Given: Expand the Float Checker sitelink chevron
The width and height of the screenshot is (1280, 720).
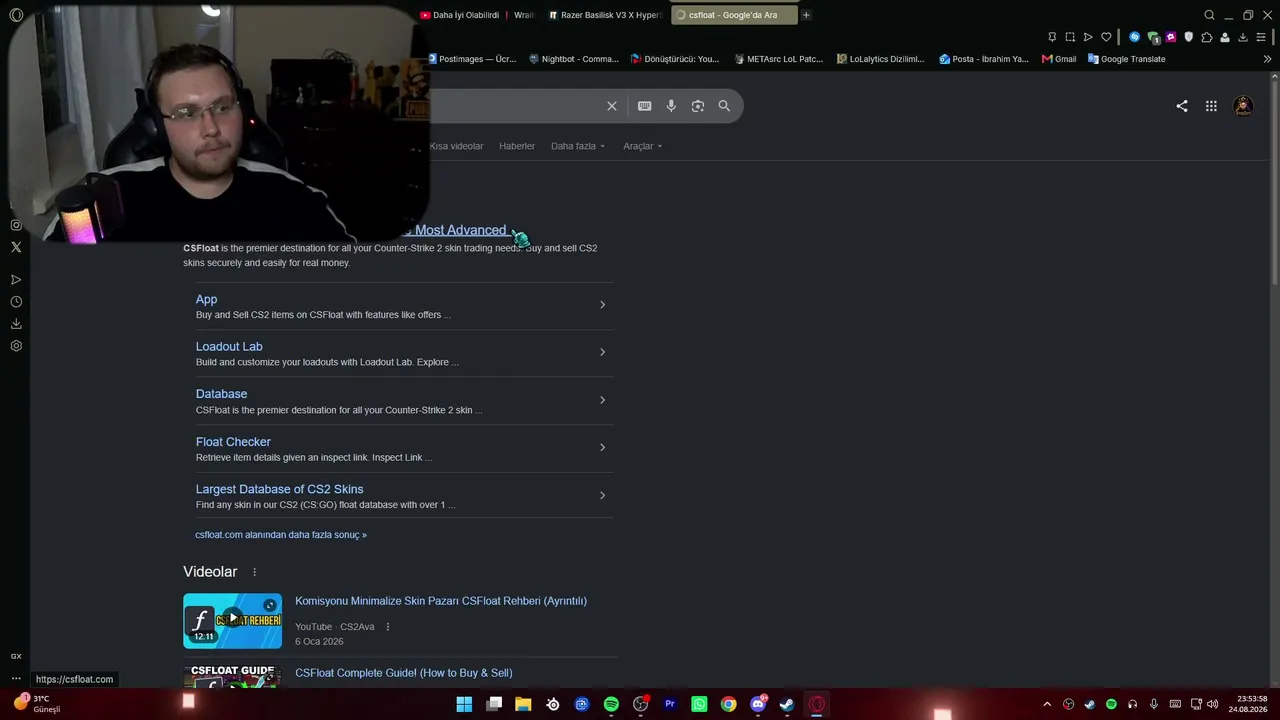Looking at the screenshot, I should coord(602,447).
